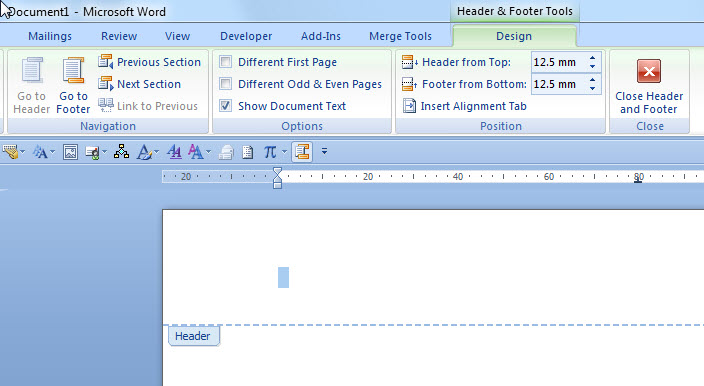Jump to Previous Section
The width and height of the screenshot is (704, 386).
click(150, 62)
